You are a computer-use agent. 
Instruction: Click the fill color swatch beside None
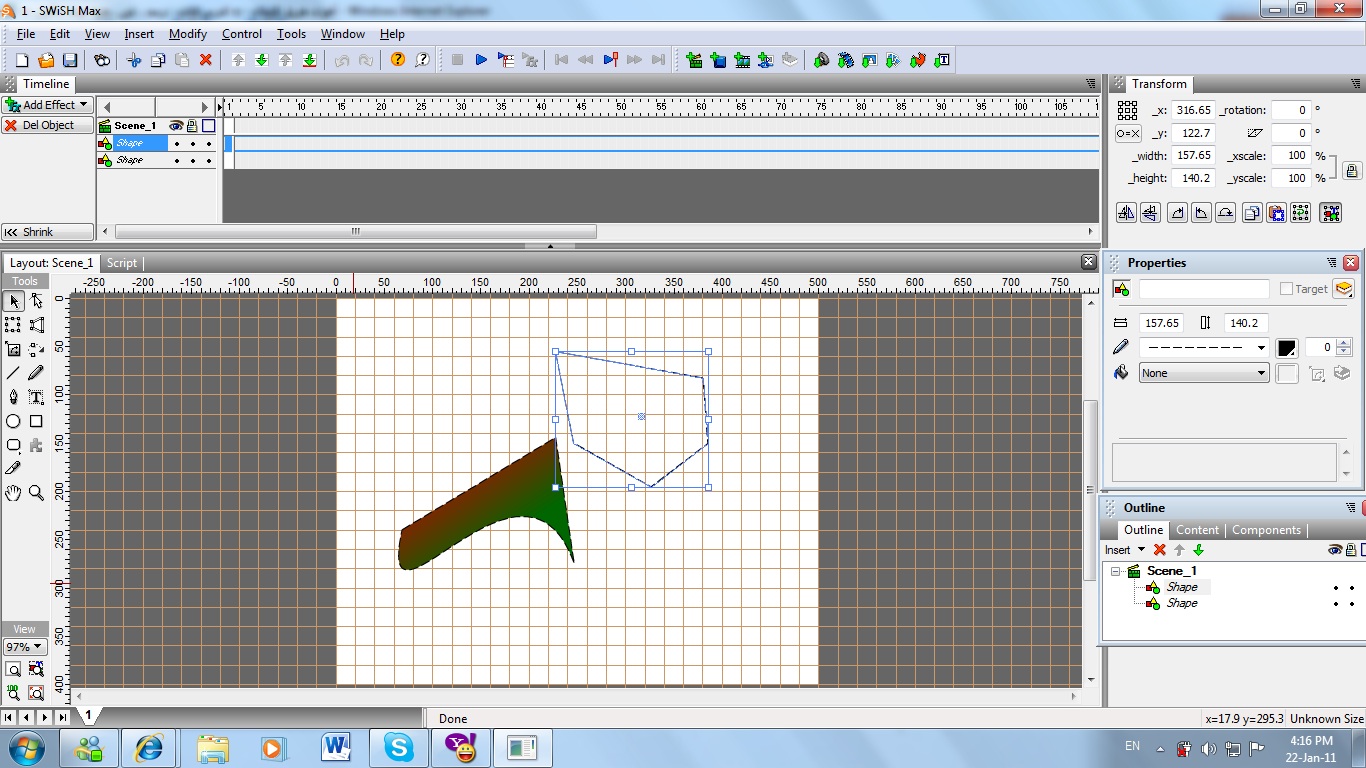[x=1287, y=373]
